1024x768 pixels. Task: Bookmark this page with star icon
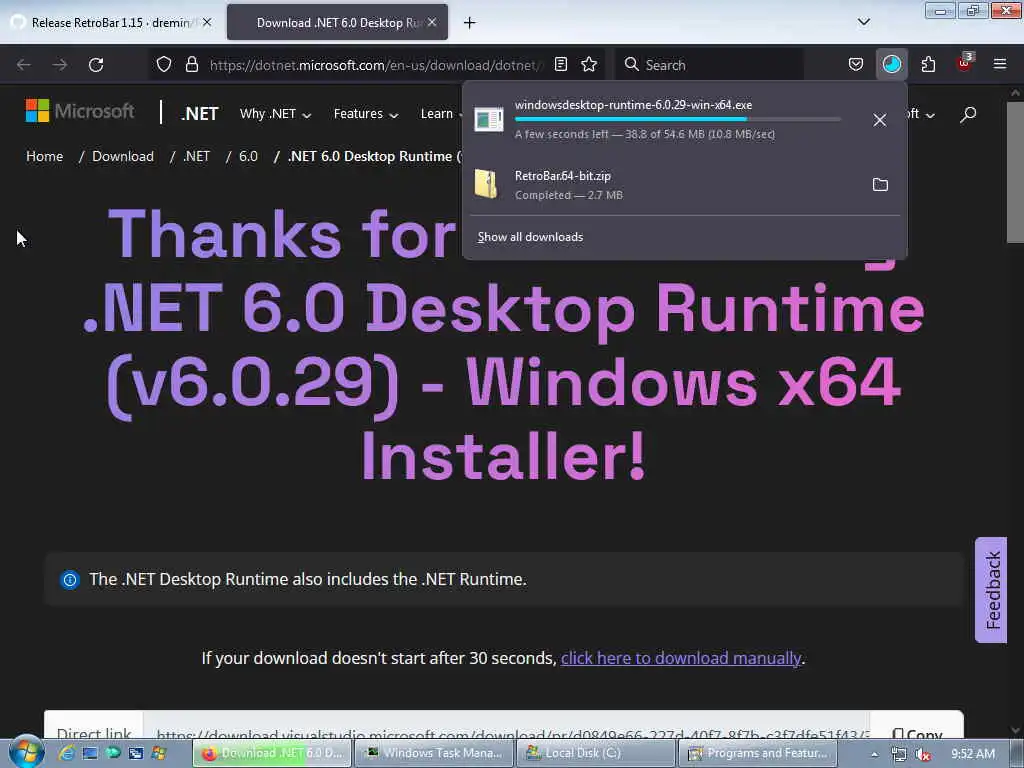pyautogui.click(x=589, y=64)
